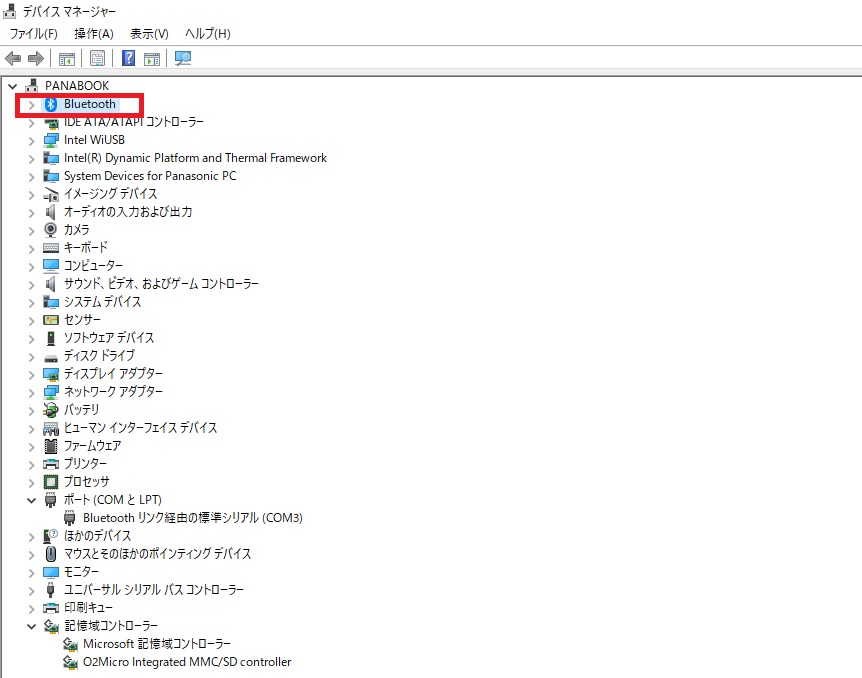Click the Bluetooth category icon
The width and height of the screenshot is (862, 678).
tap(51, 104)
